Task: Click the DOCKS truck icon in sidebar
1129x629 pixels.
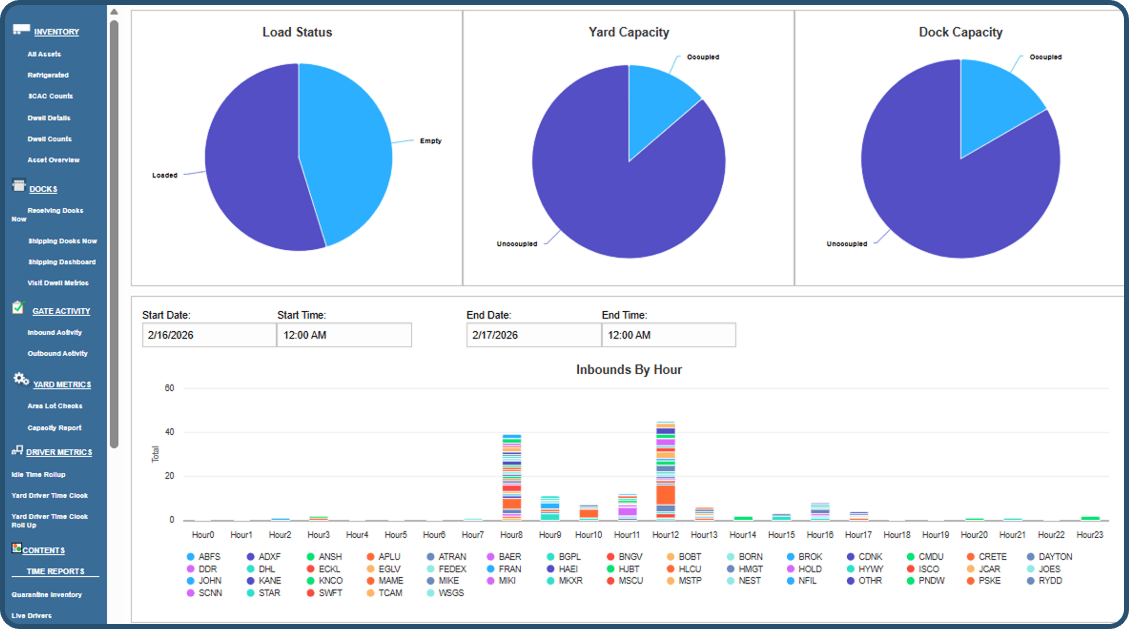Action: 17,184
